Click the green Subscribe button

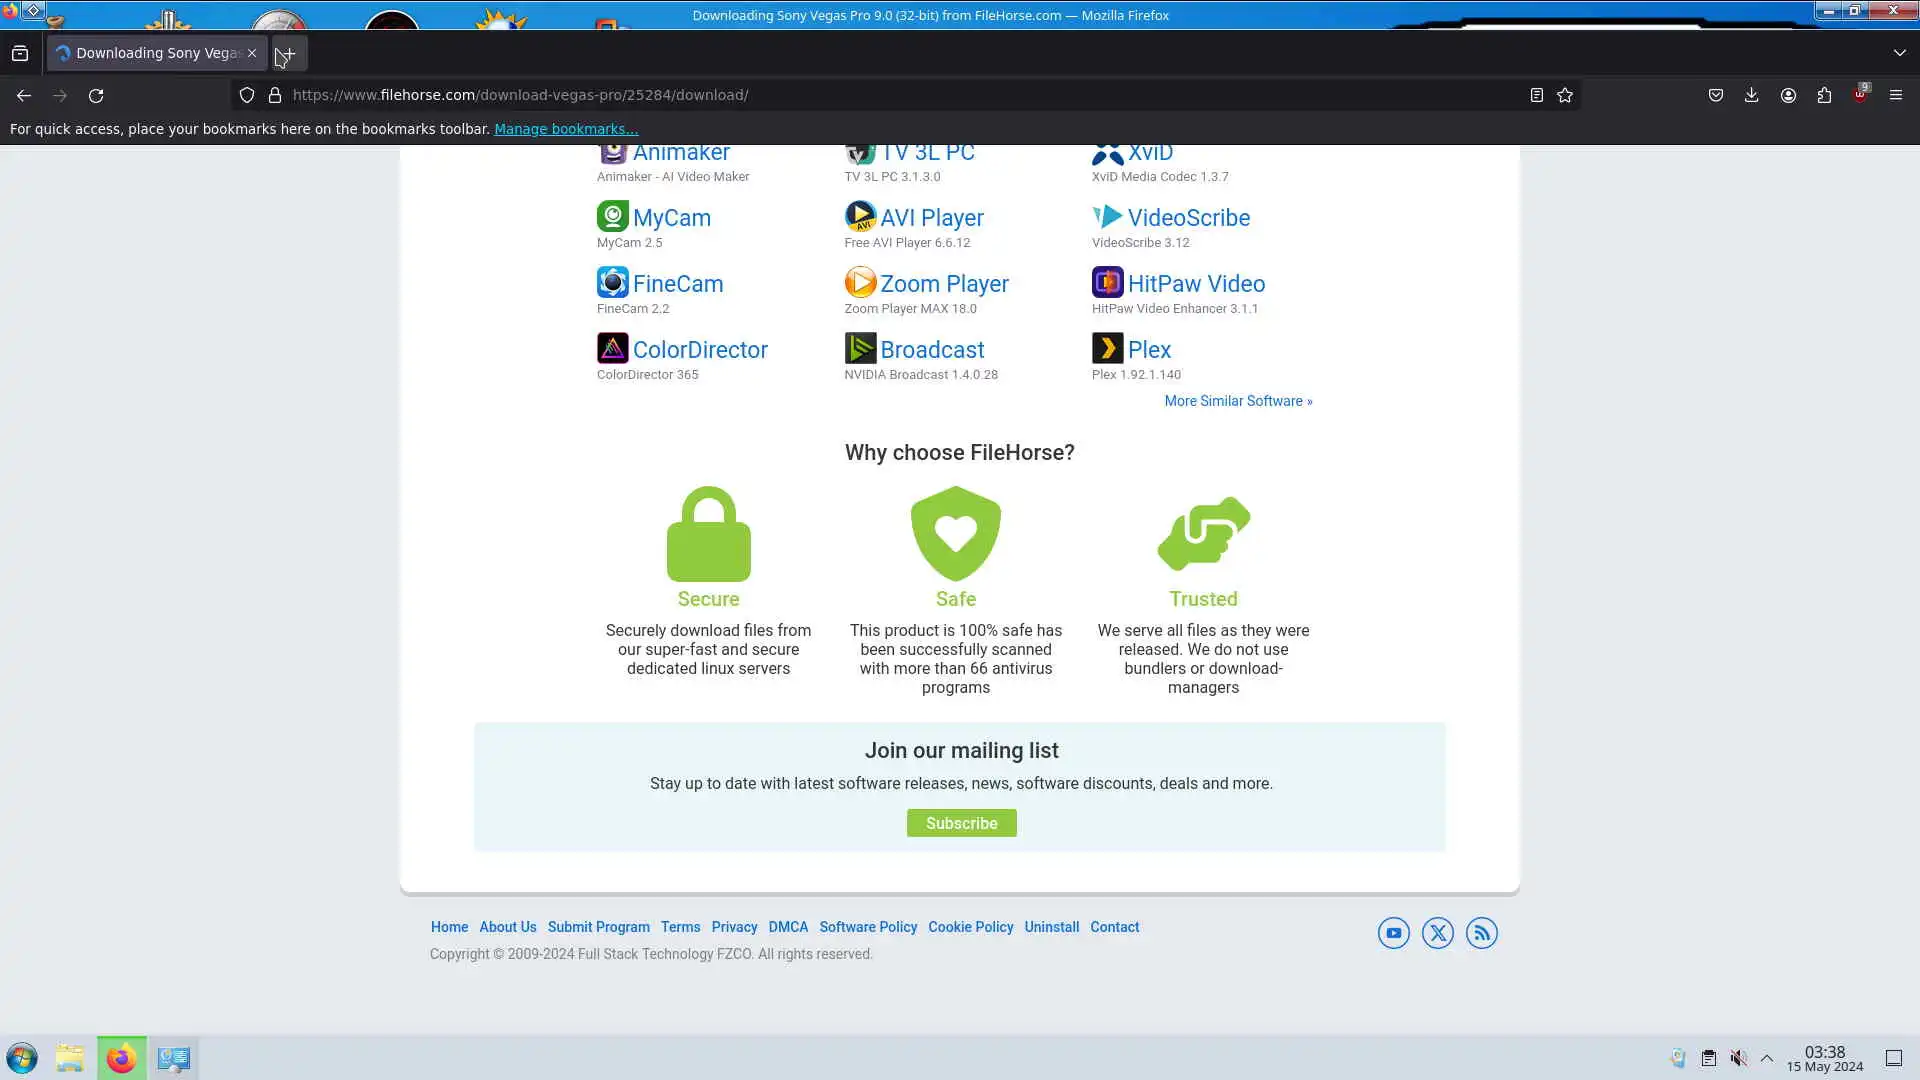(x=961, y=823)
